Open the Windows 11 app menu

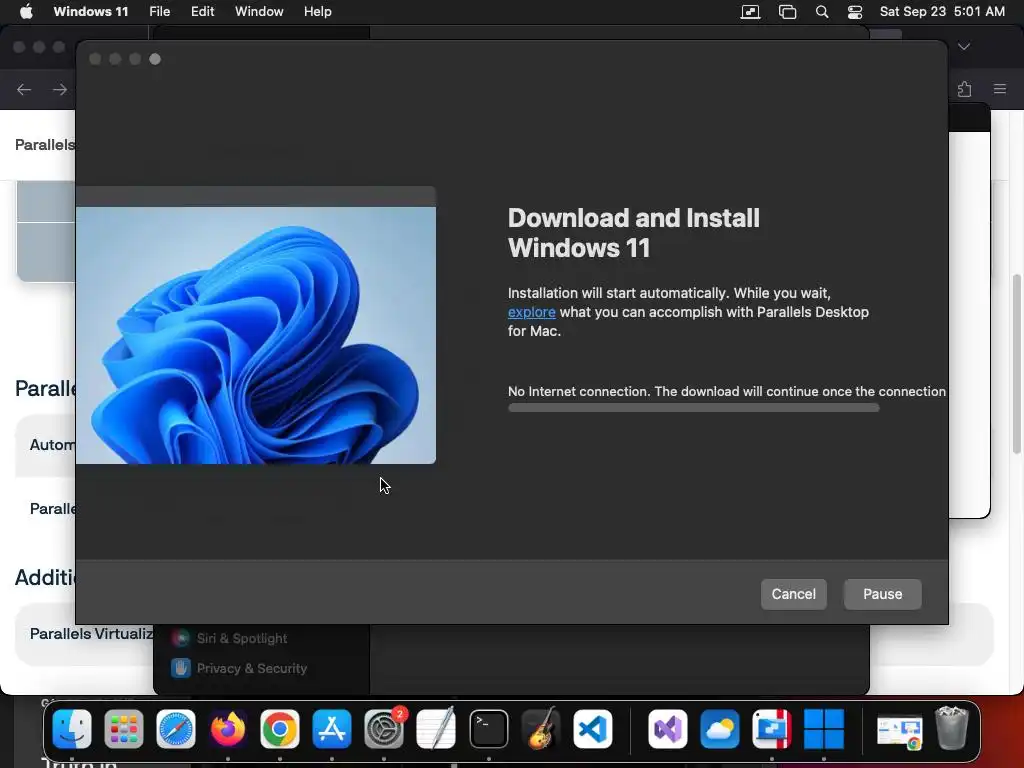coord(91,12)
